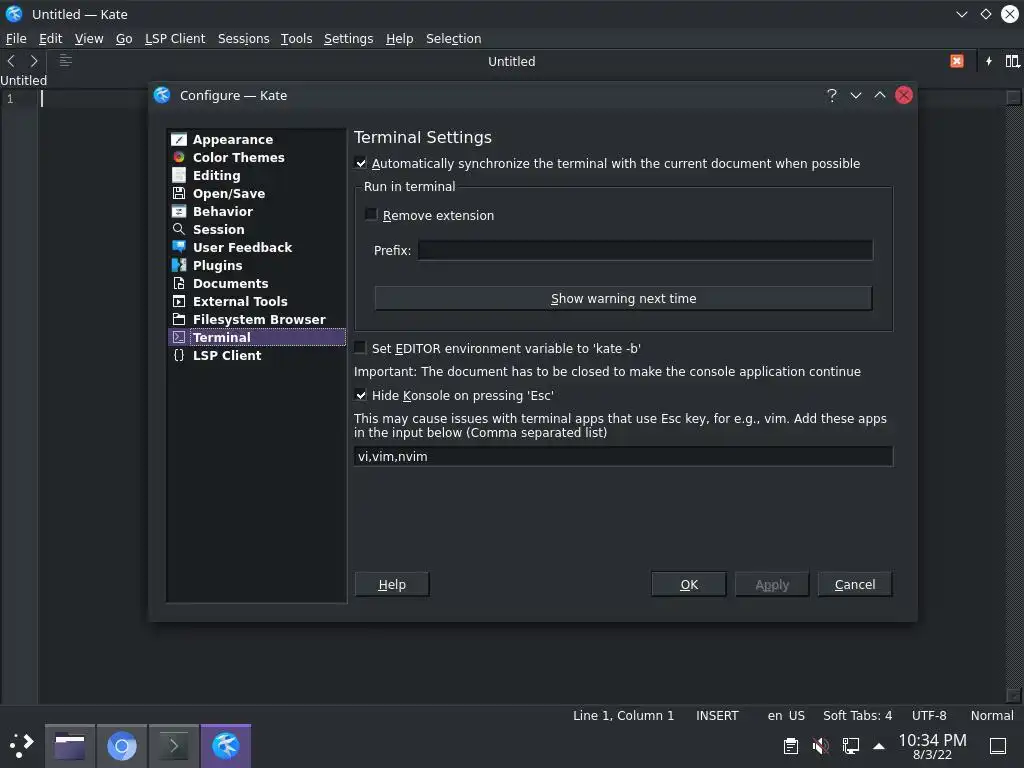Open the Go menu

coord(124,39)
